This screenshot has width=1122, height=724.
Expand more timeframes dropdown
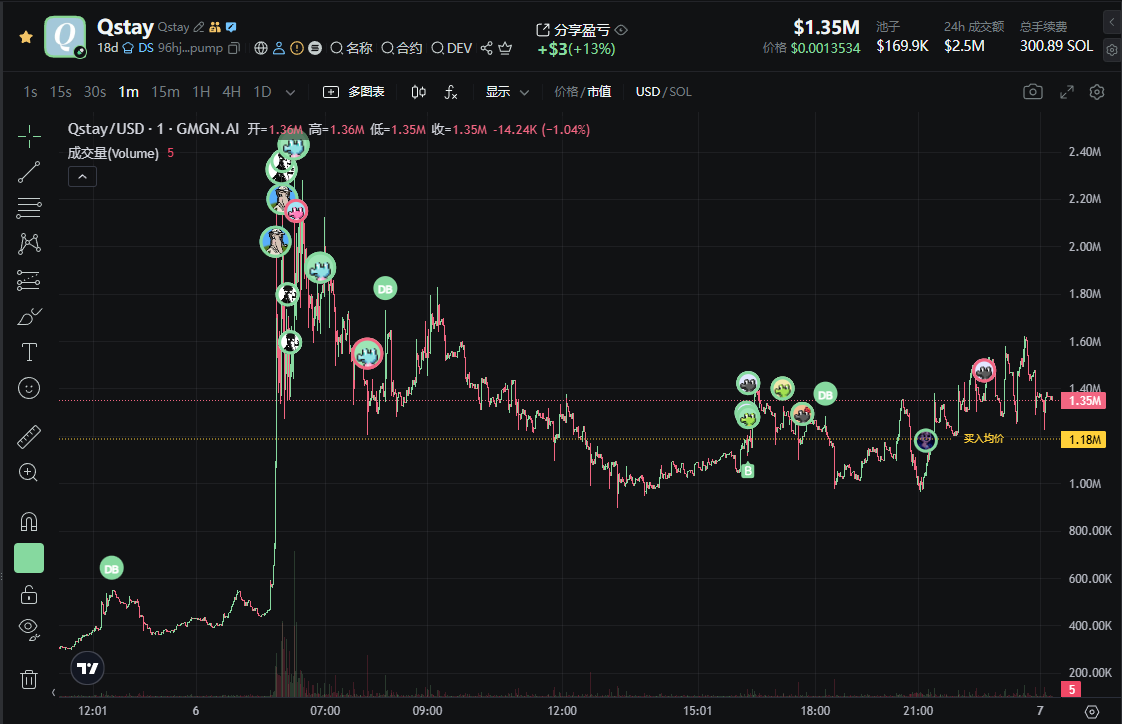(x=291, y=92)
